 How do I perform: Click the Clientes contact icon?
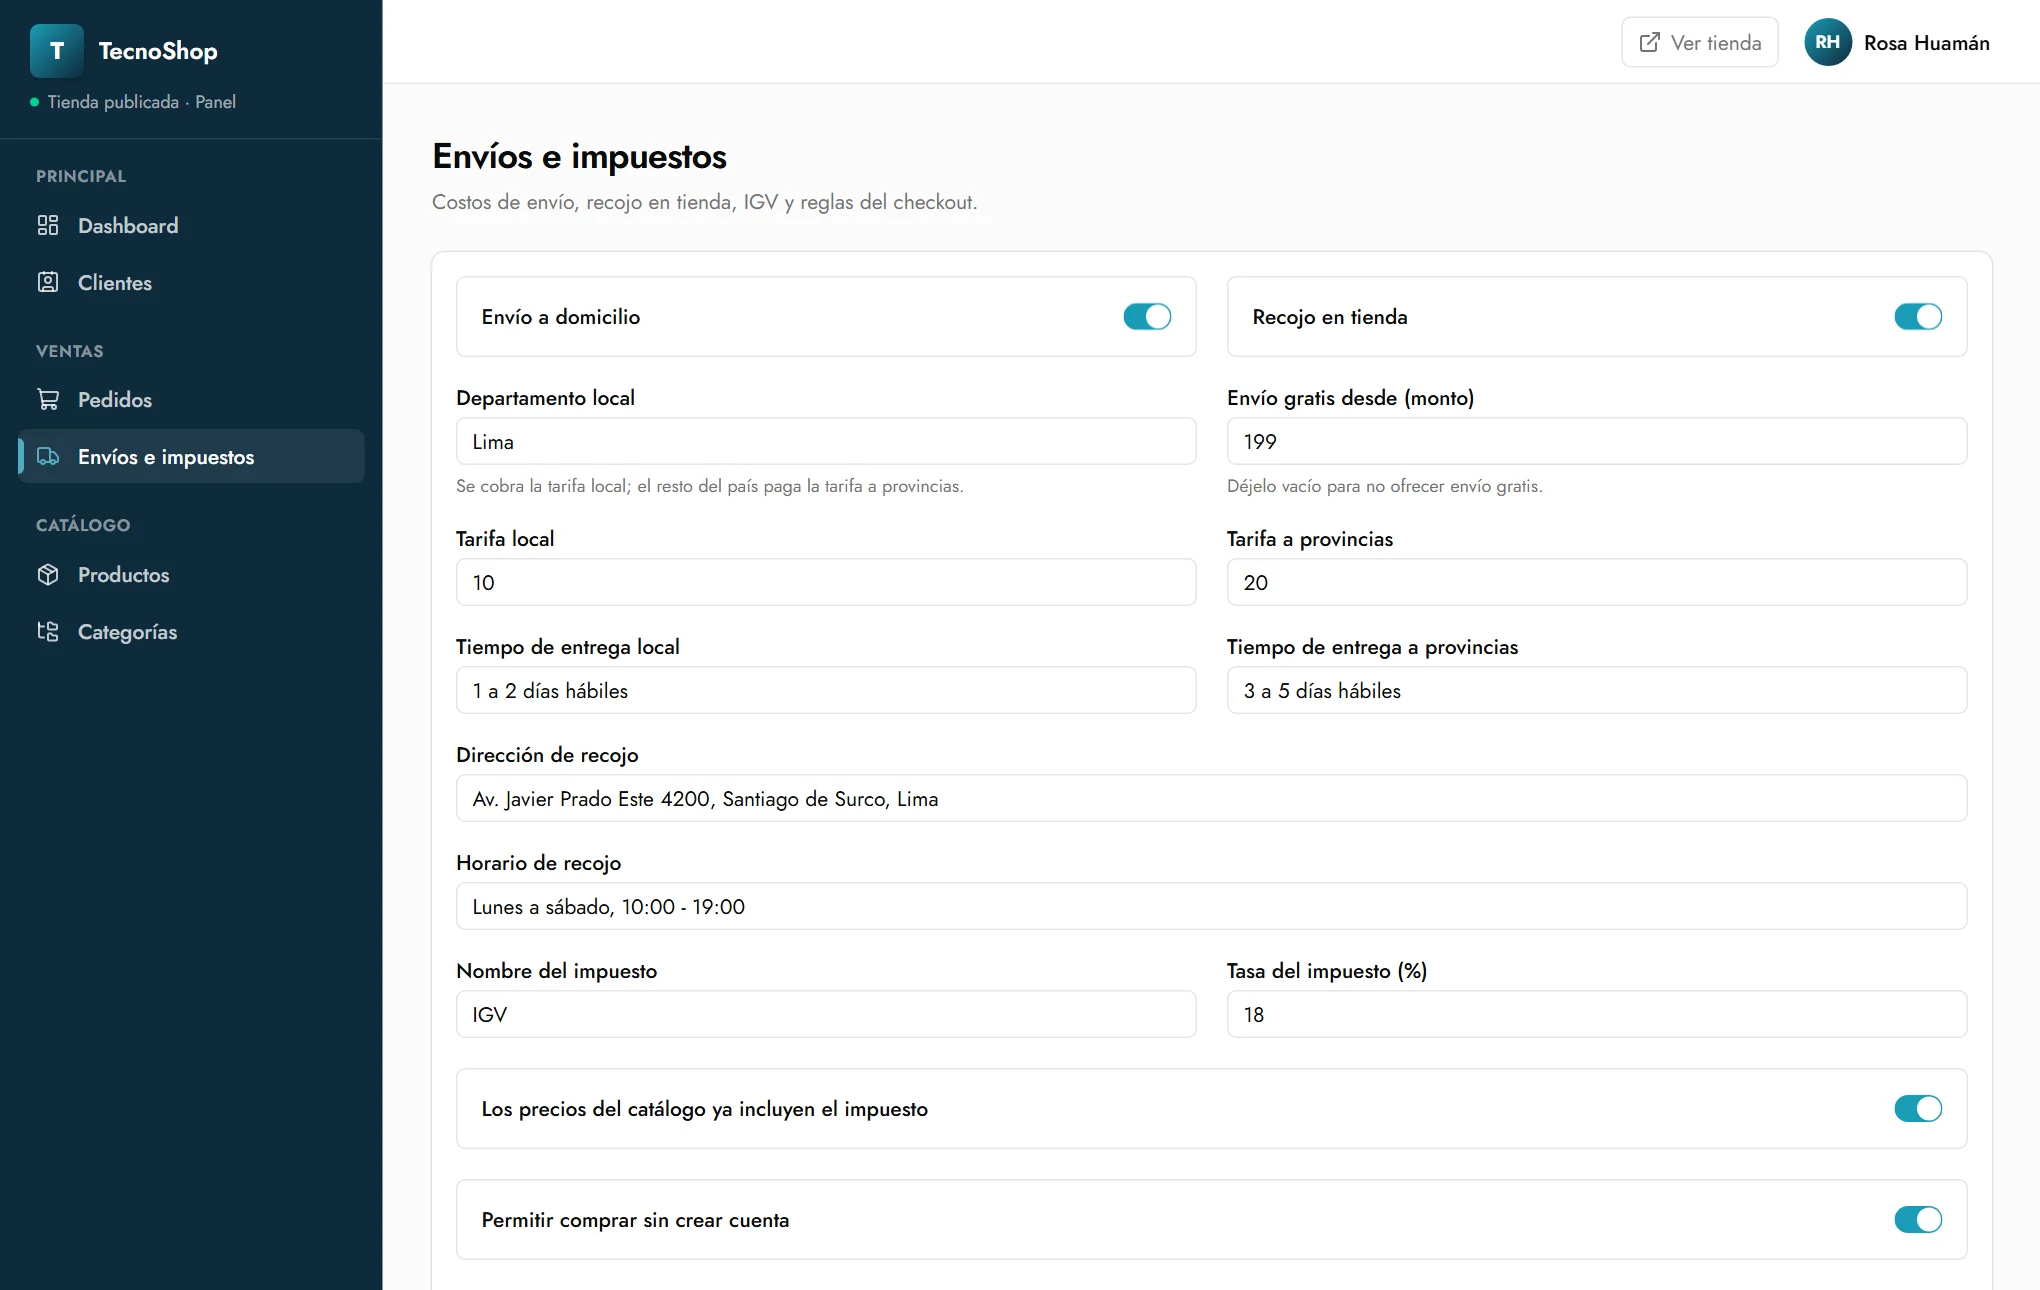tap(48, 283)
